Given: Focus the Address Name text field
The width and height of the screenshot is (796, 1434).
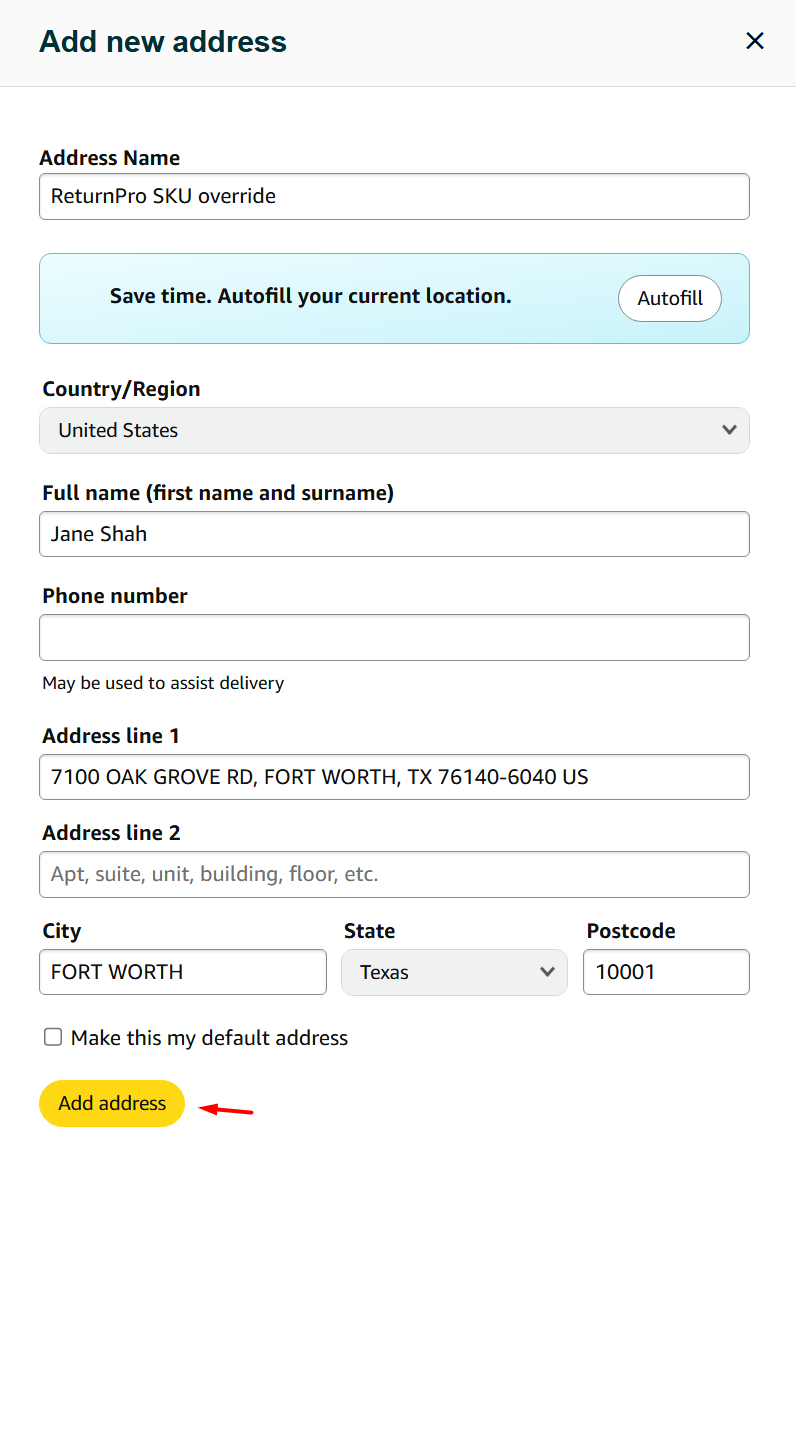Looking at the screenshot, I should pos(394,196).
